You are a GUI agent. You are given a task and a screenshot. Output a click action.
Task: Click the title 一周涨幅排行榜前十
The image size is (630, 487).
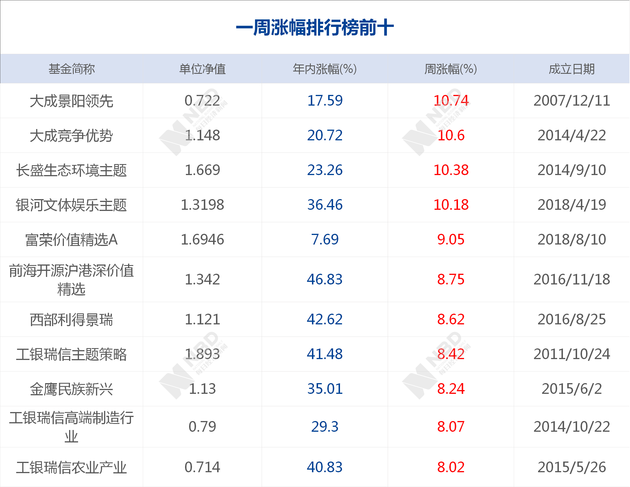[315, 28]
